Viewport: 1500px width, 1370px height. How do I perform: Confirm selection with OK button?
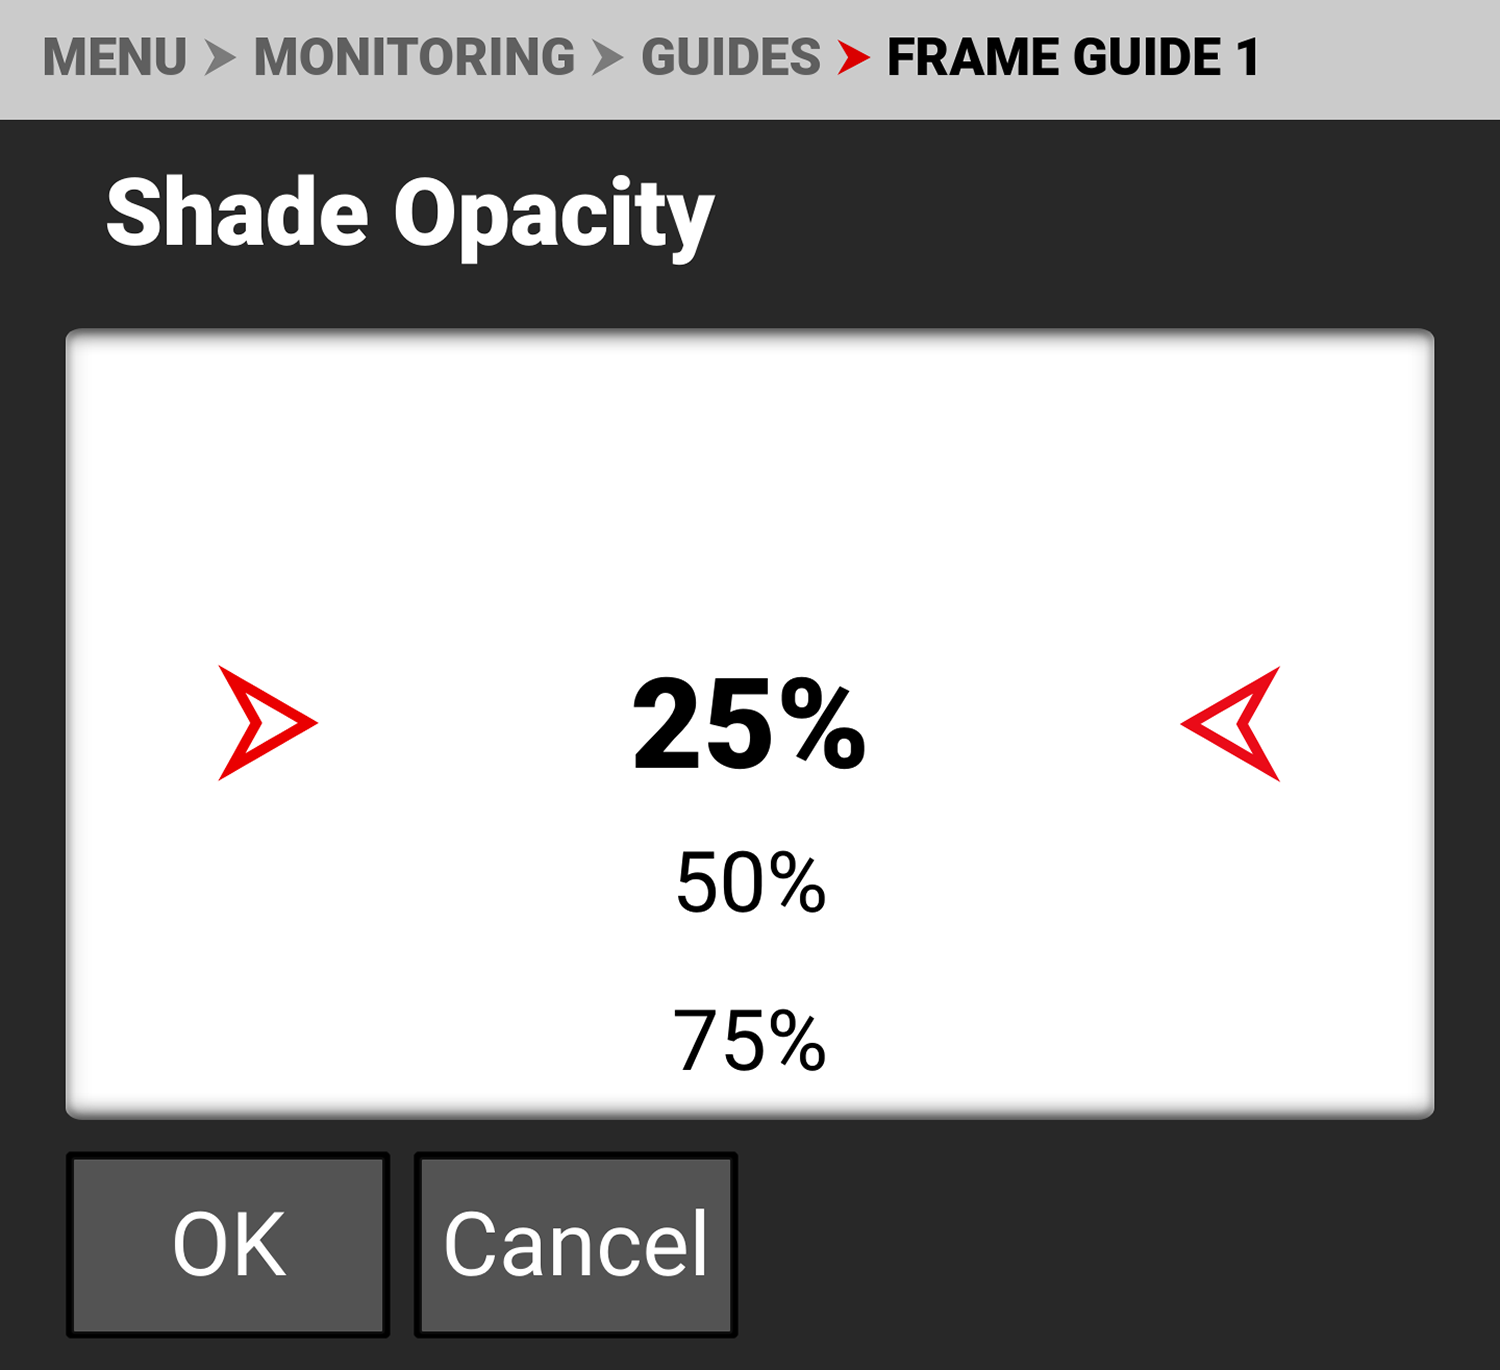228,1244
